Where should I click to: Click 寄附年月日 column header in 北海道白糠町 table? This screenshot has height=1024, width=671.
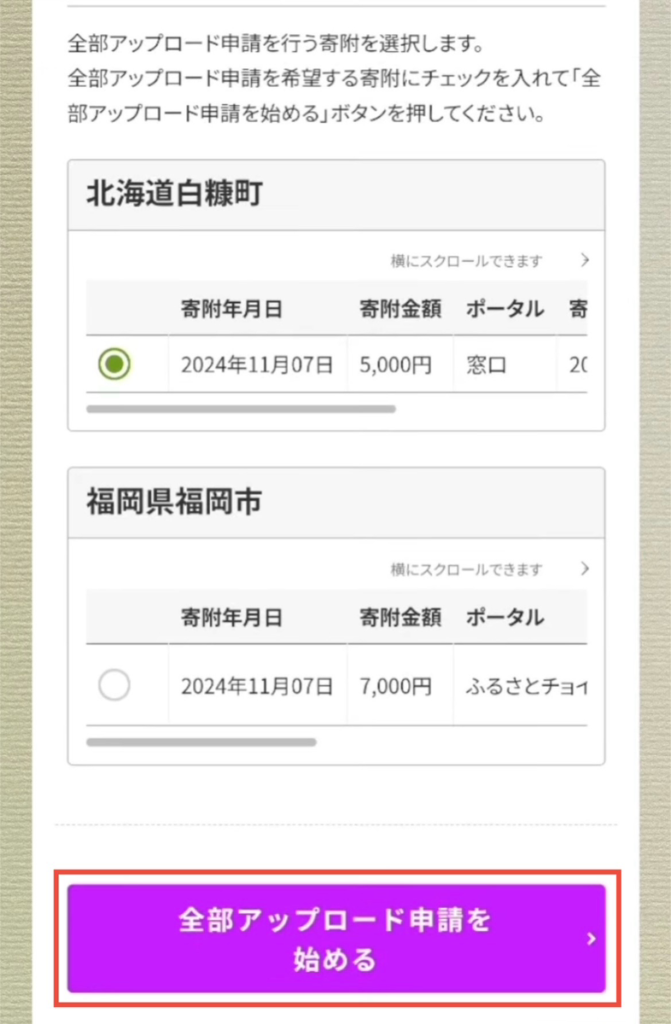point(232,309)
